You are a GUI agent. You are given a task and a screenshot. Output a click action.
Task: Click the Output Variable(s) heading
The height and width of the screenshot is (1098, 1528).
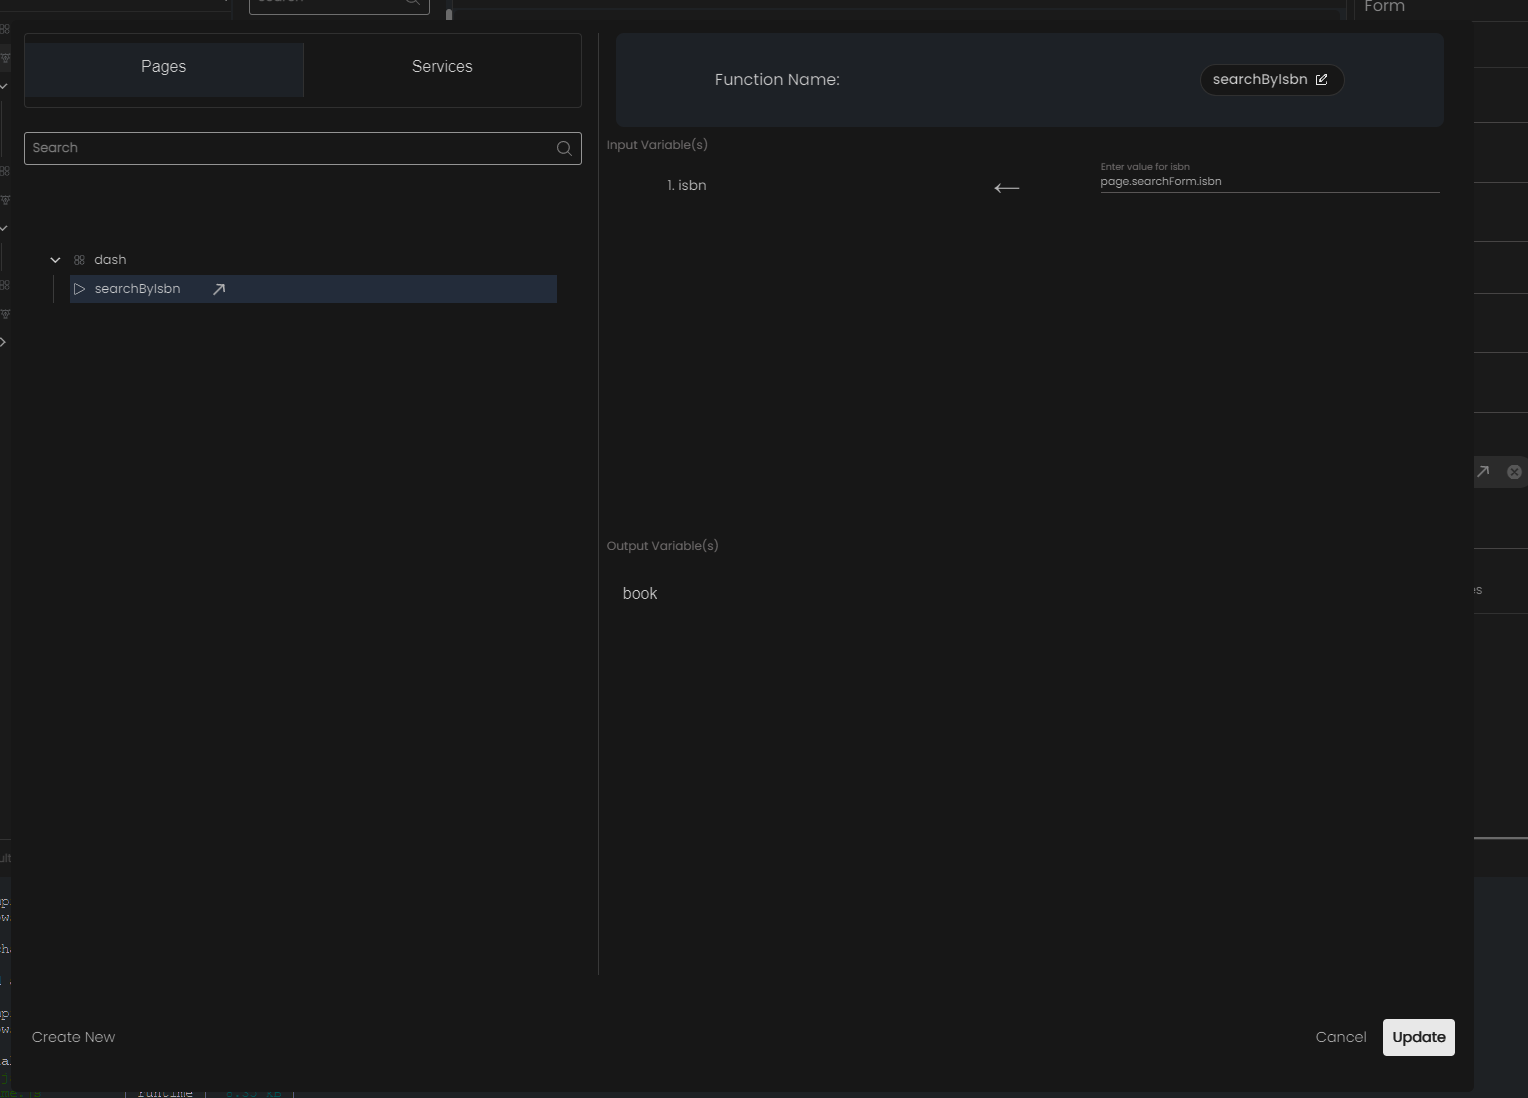tap(662, 546)
